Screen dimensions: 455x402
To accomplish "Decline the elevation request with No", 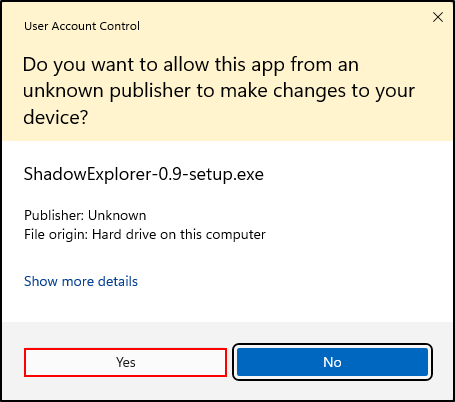I will (332, 362).
